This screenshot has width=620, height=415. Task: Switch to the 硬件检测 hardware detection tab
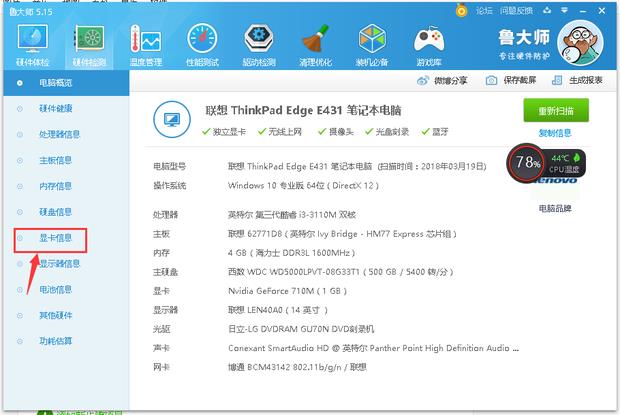click(x=88, y=42)
